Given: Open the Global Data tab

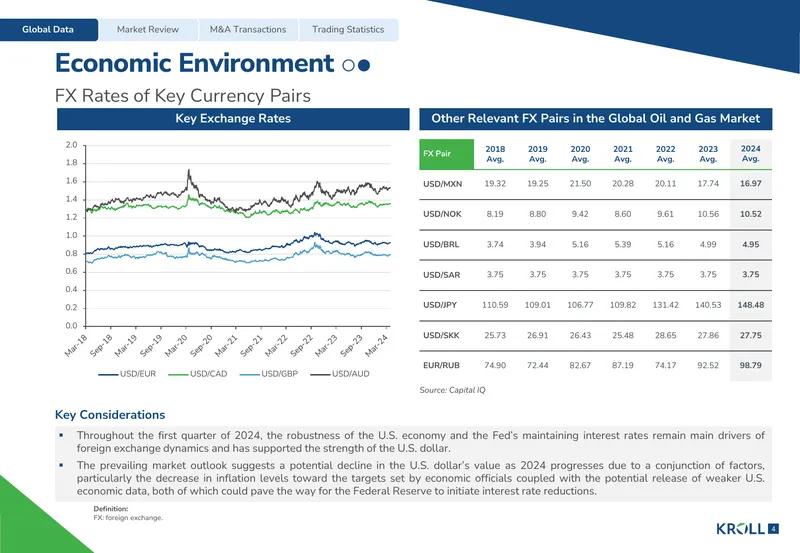Looking at the screenshot, I should (x=48, y=30).
